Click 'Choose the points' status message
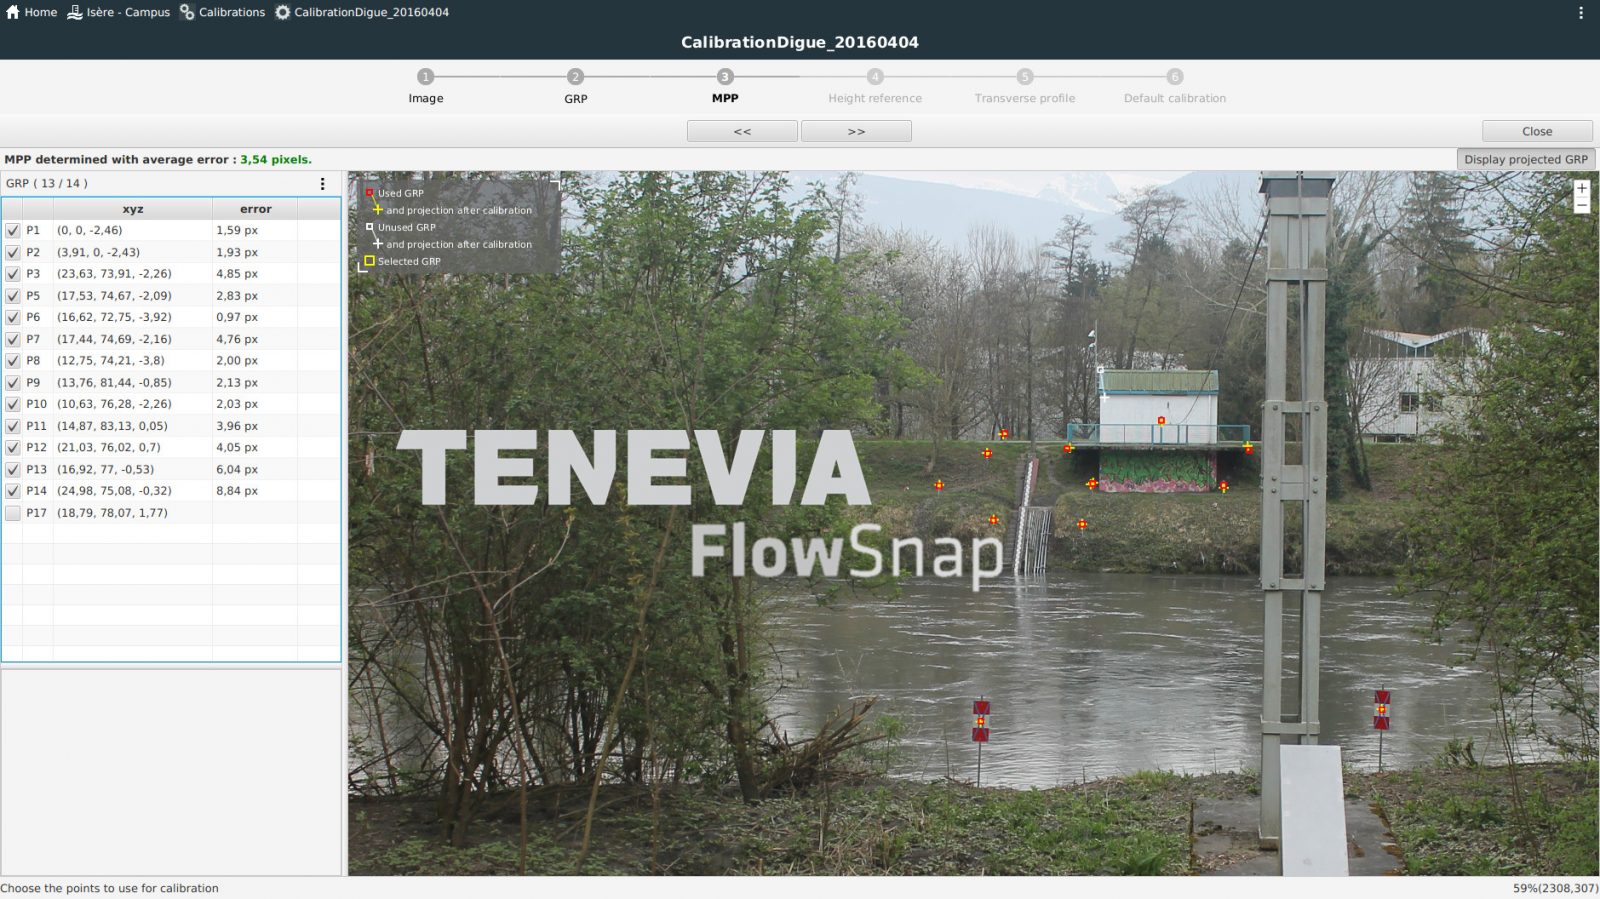 110,888
